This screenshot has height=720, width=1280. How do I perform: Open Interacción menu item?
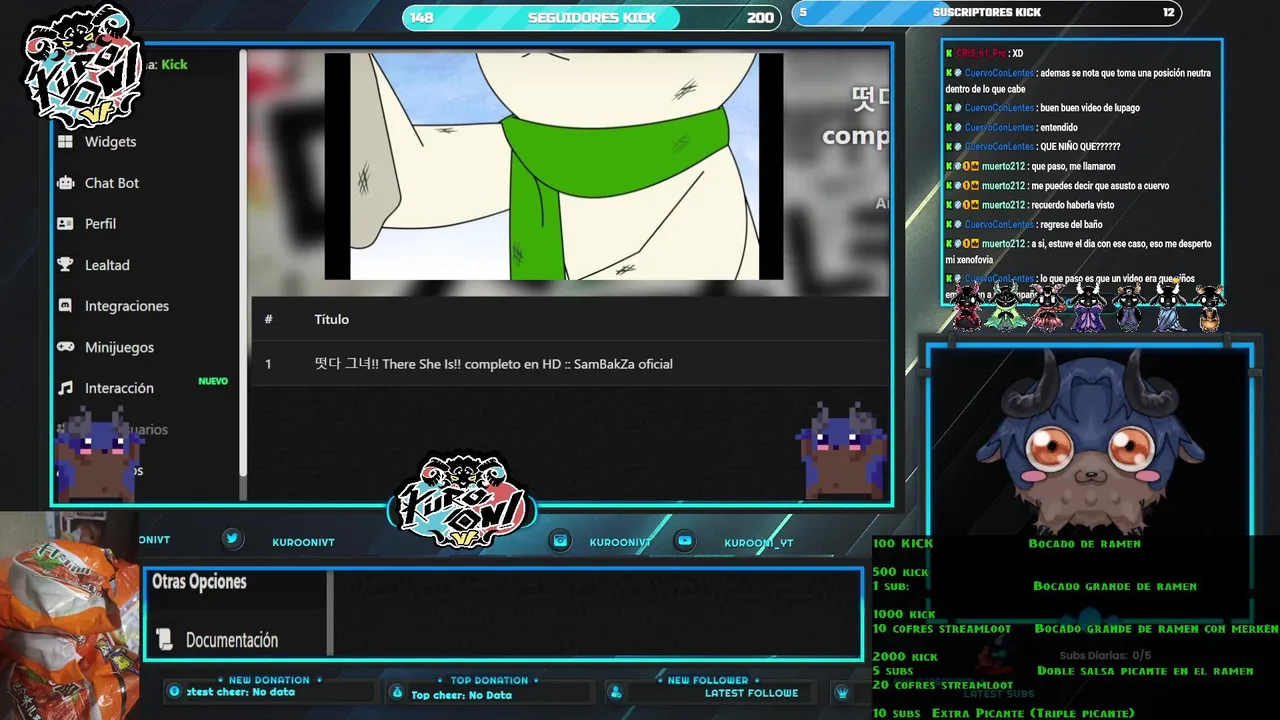pos(119,388)
